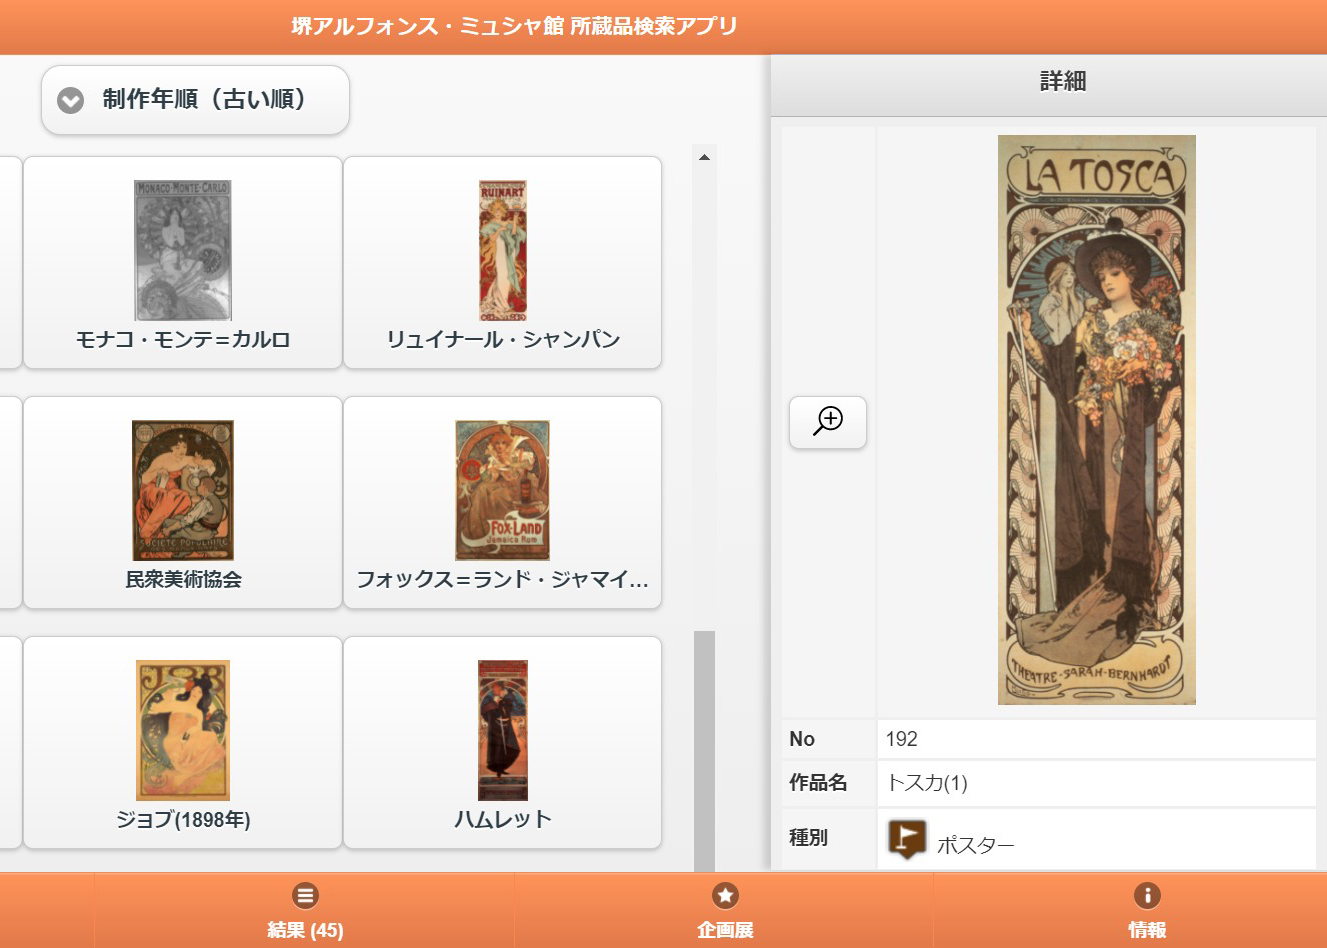Click the brown poster type flag icon
The width and height of the screenshot is (1327, 948).
click(907, 839)
